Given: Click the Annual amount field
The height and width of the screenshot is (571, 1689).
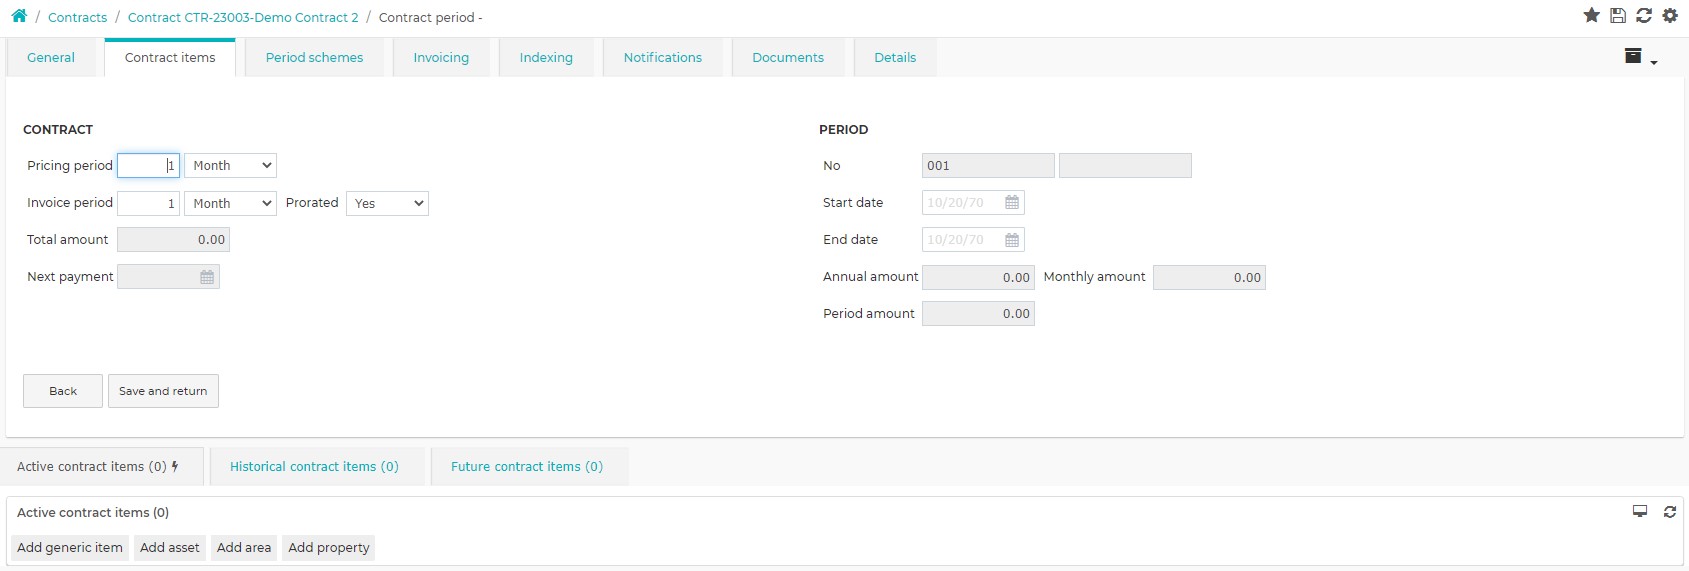Looking at the screenshot, I should pos(978,277).
